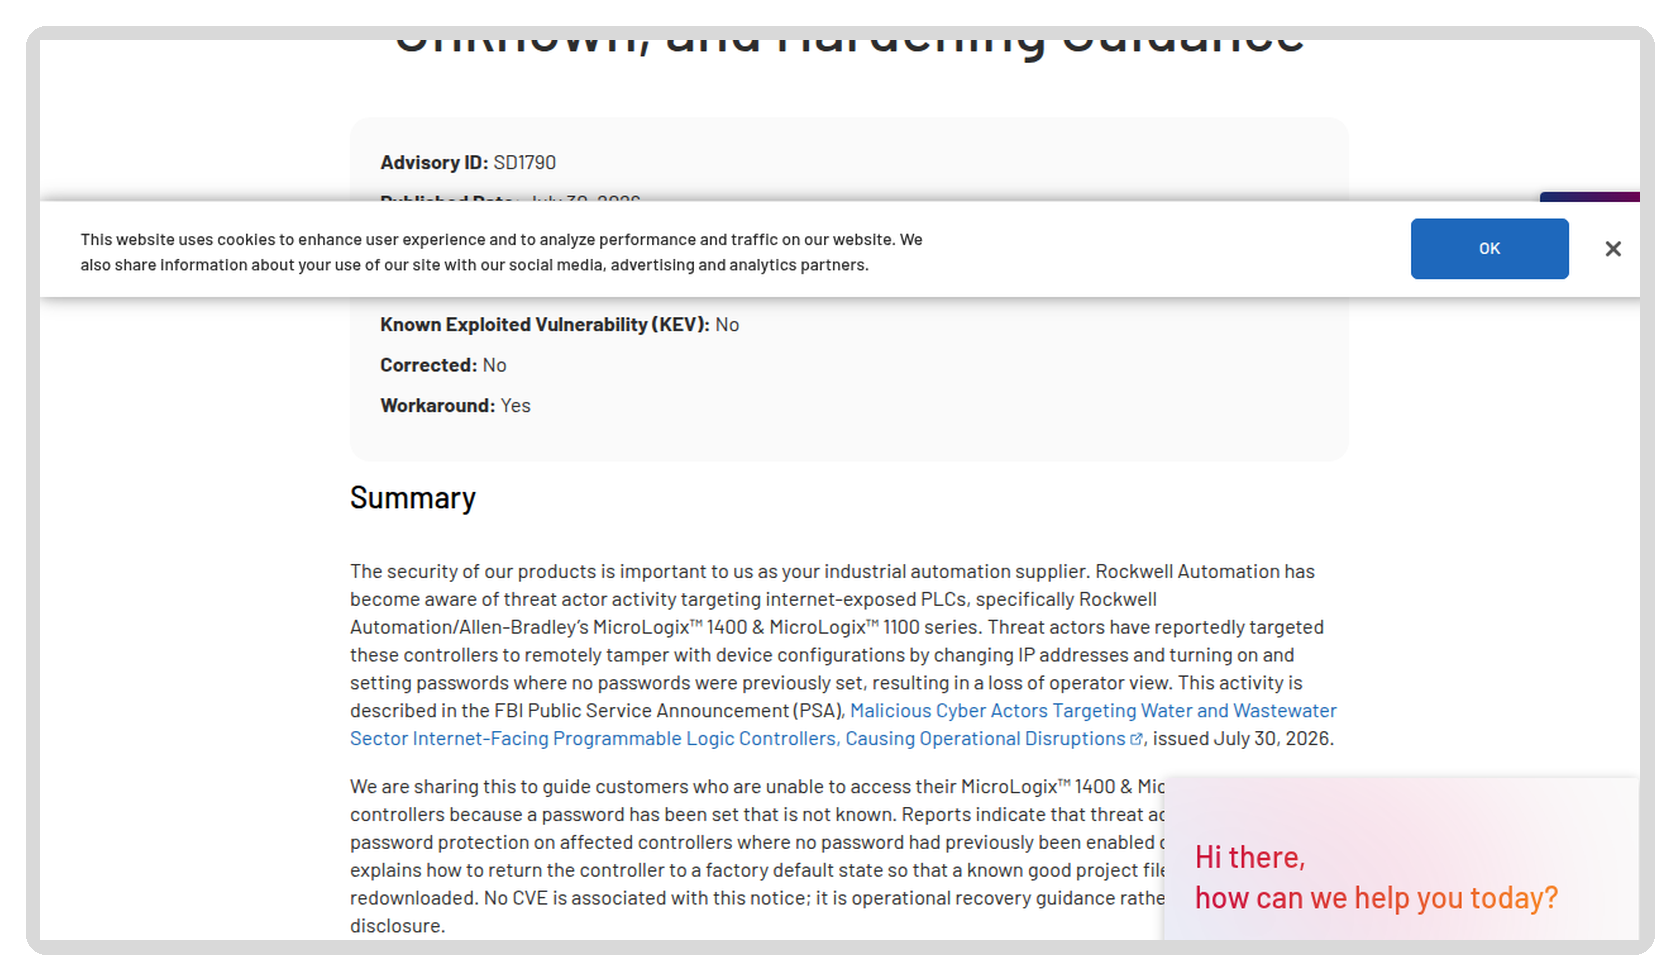Select the "Corrected: No" line
This screenshot has height=980, width=1680.
point(443,366)
